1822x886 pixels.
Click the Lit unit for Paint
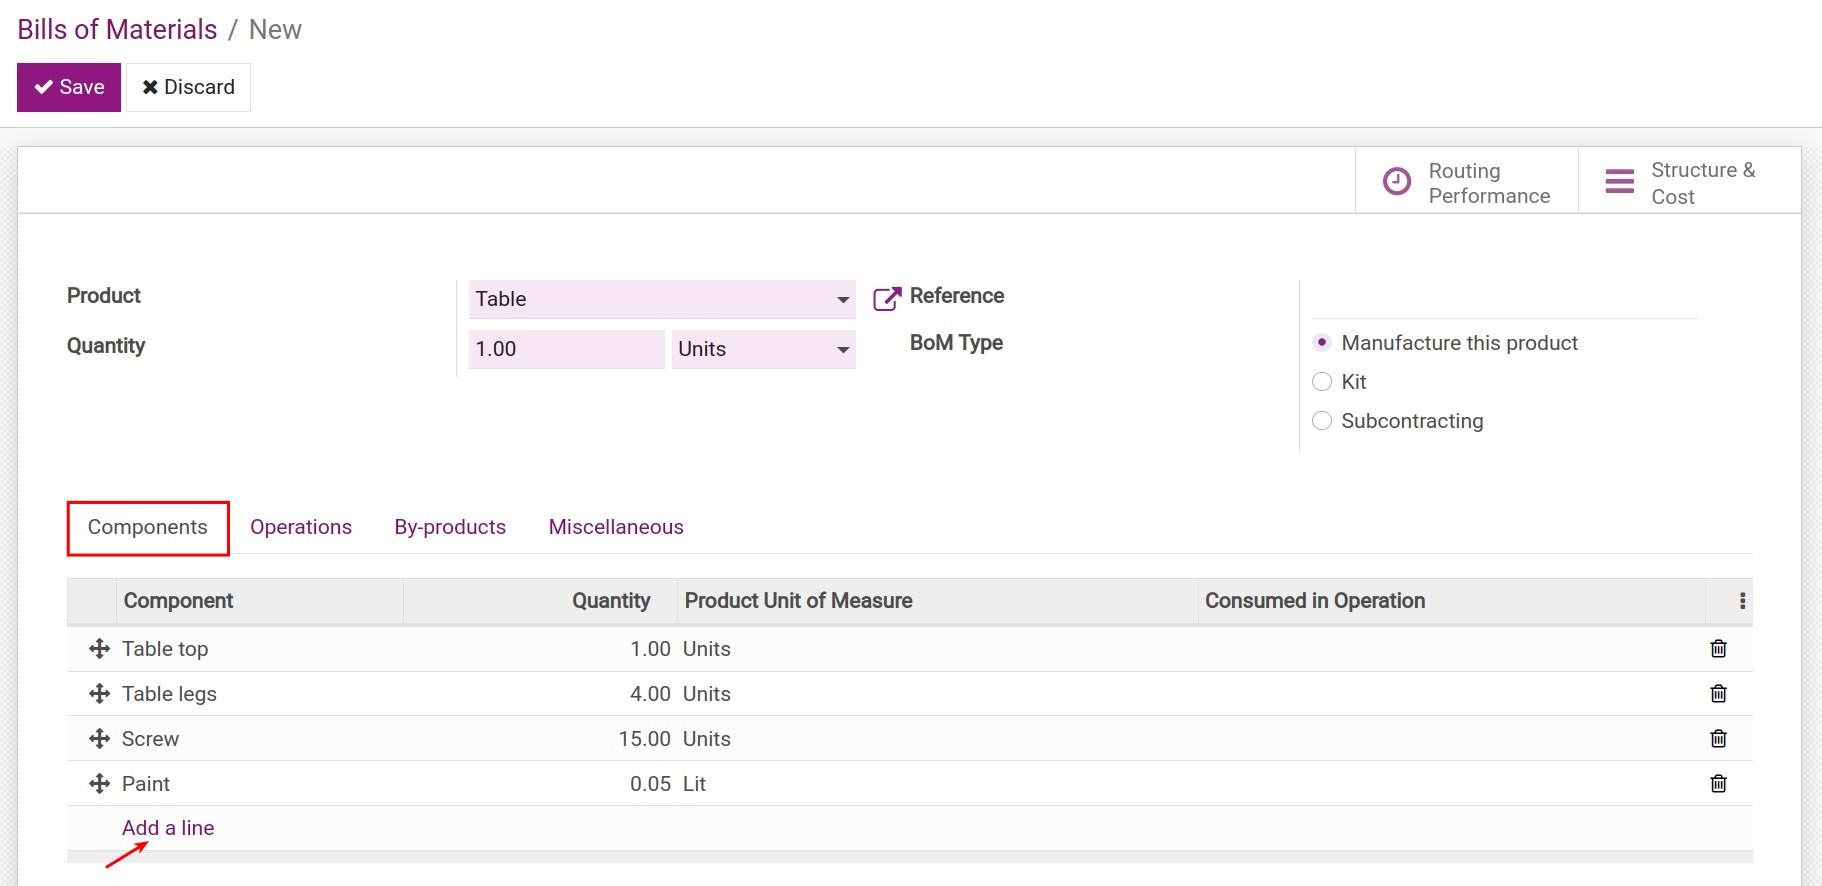pos(694,784)
